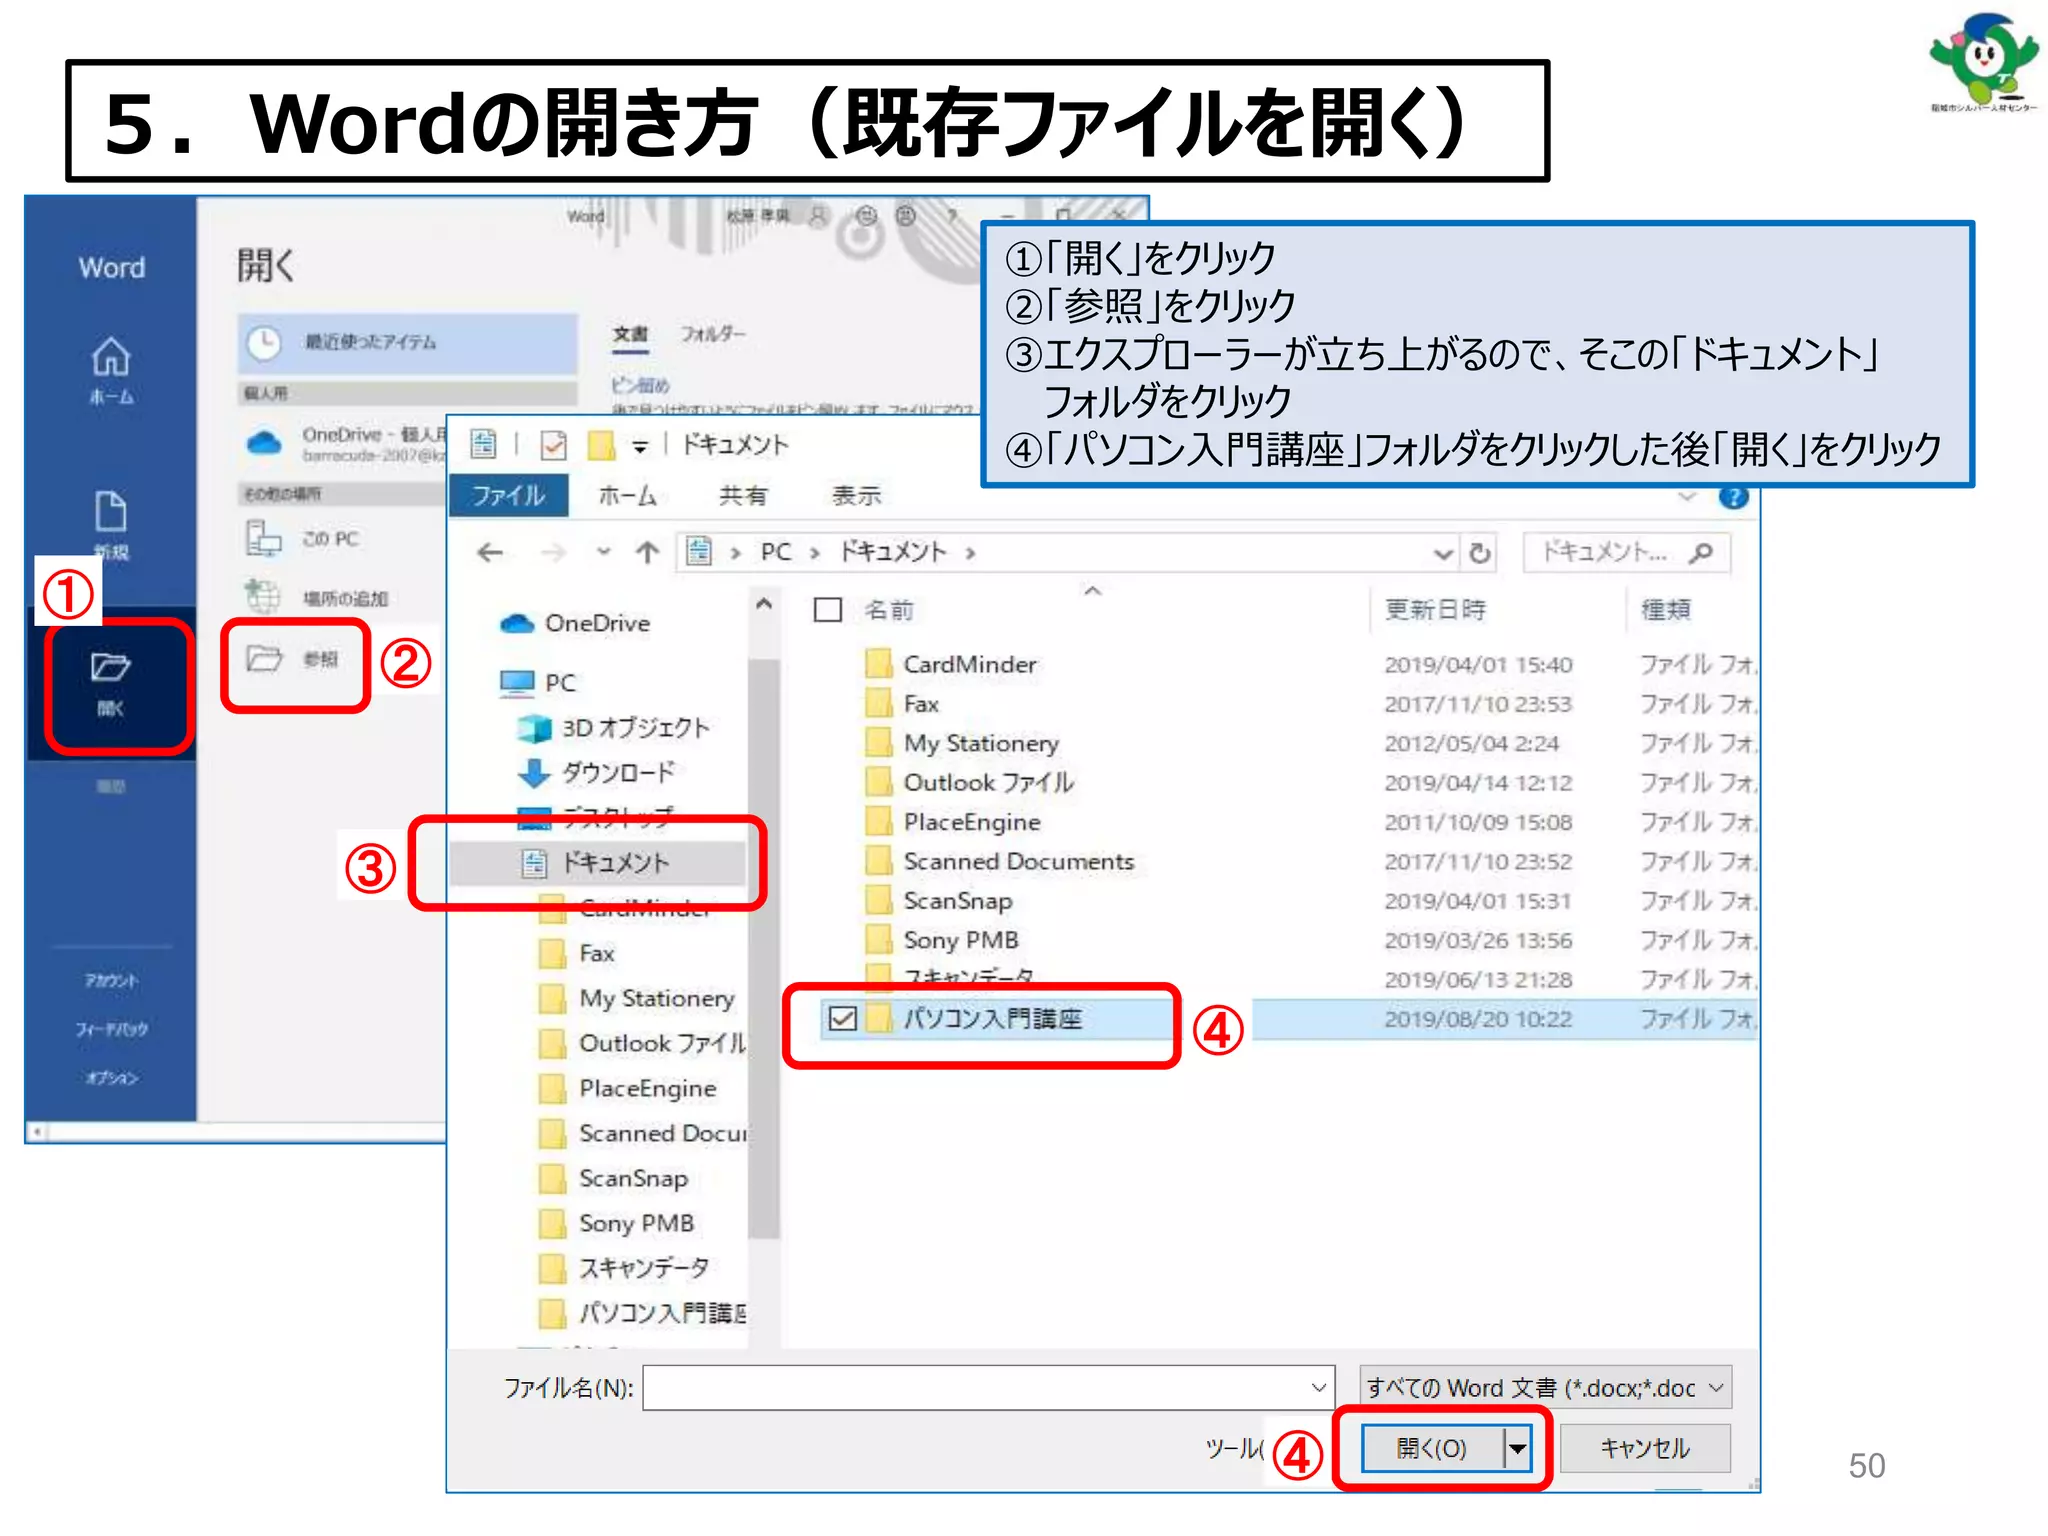The image size is (2048, 1536).
Task: Select the Fax folder in file list
Action: pos(903,704)
